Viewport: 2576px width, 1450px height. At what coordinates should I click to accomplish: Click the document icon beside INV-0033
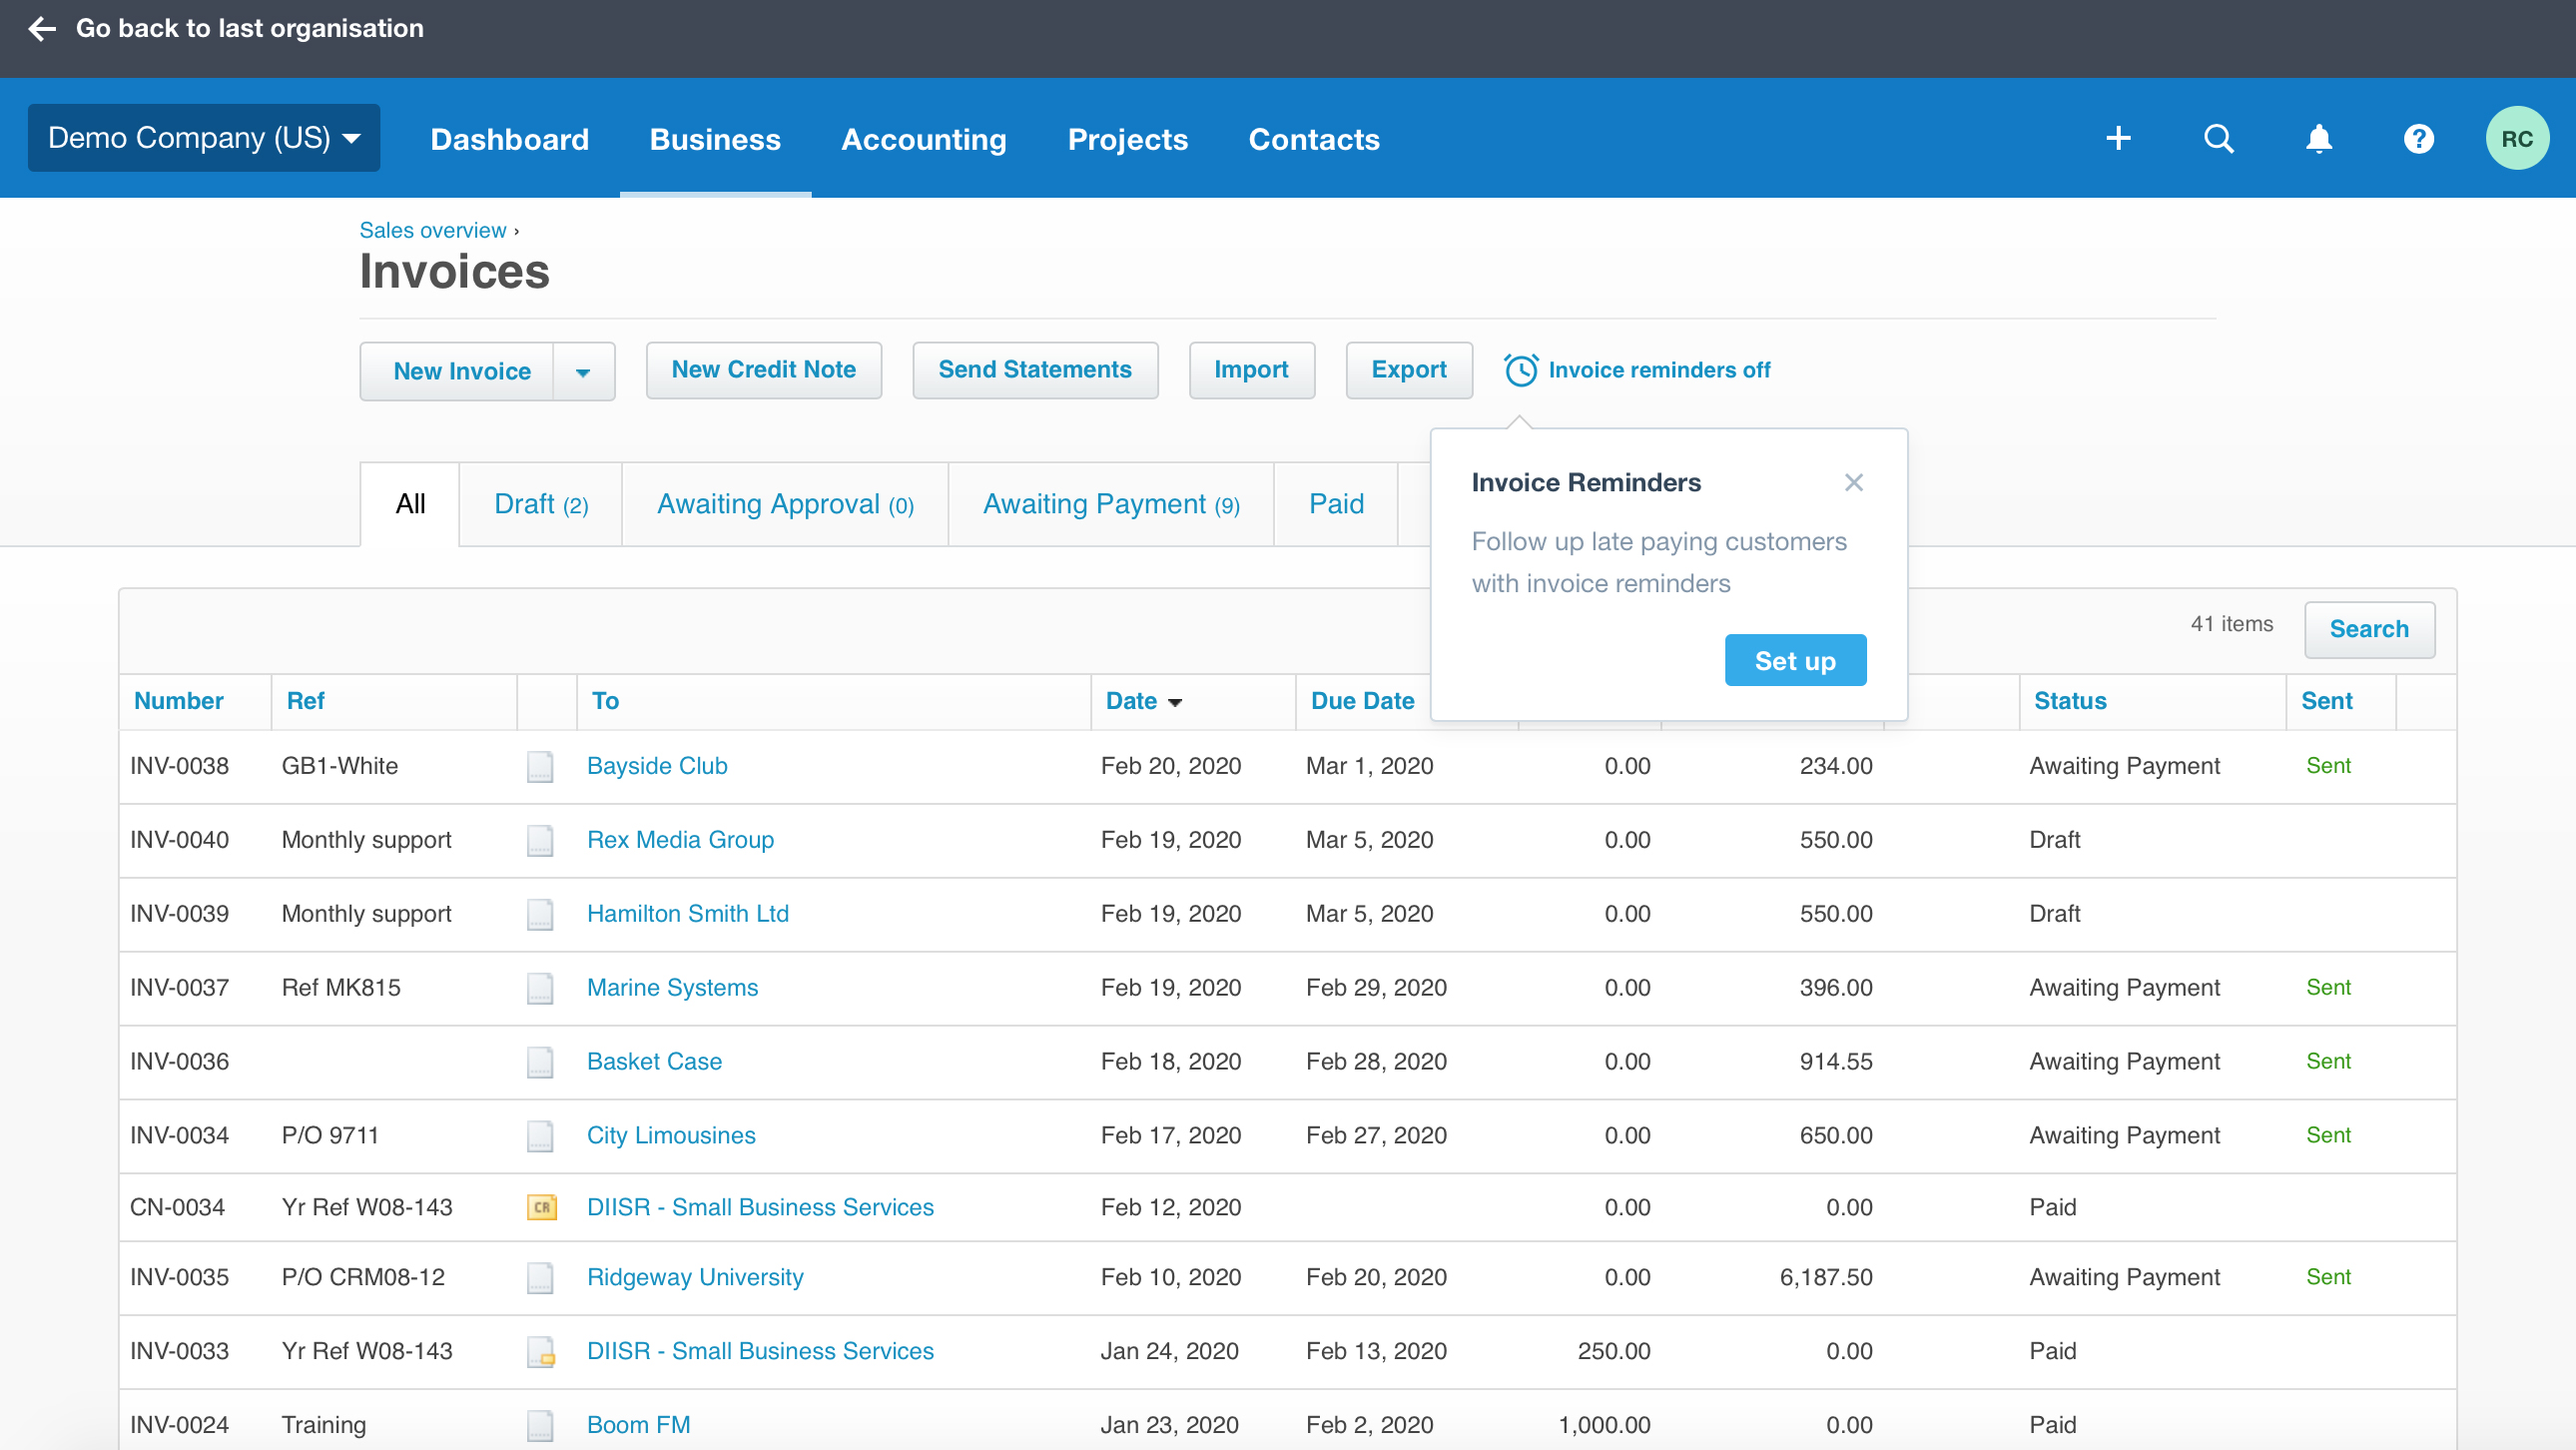[x=541, y=1351]
